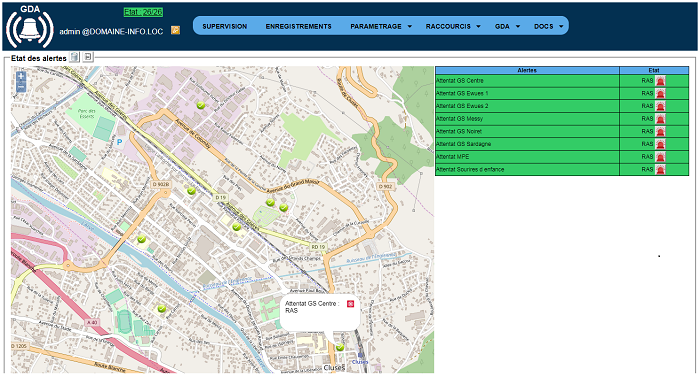Screen dimensions: 700x377
Task: Select the Attentat GS Noiret row
Action: tap(562, 131)
